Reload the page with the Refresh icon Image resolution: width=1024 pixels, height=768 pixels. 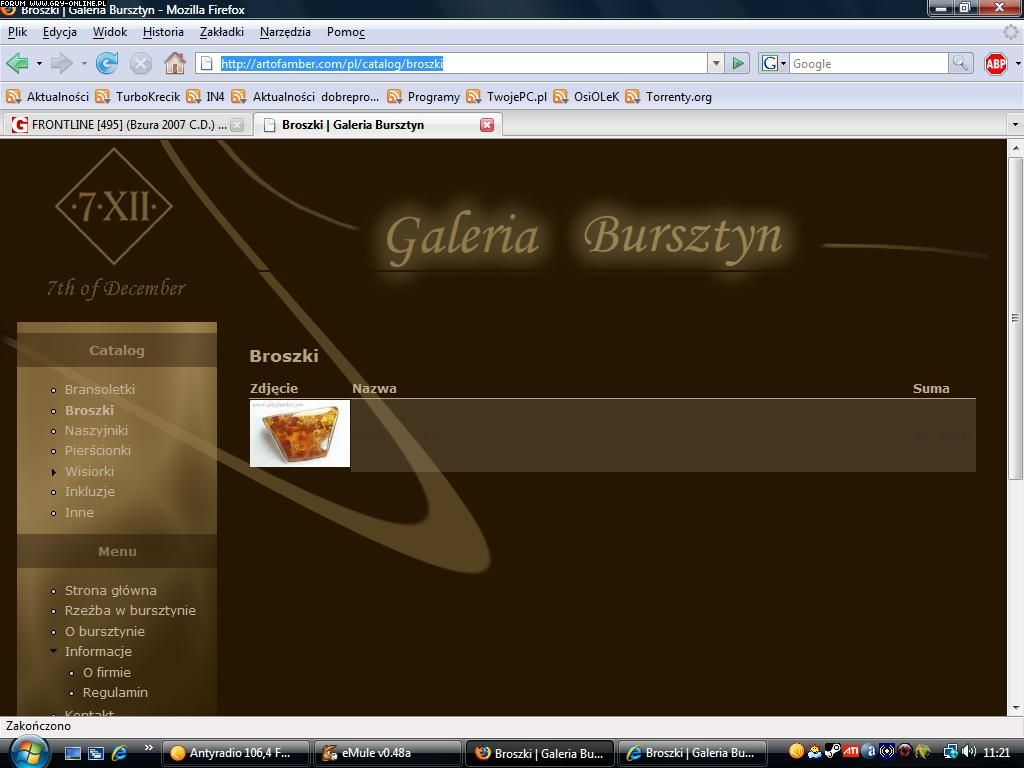click(106, 63)
